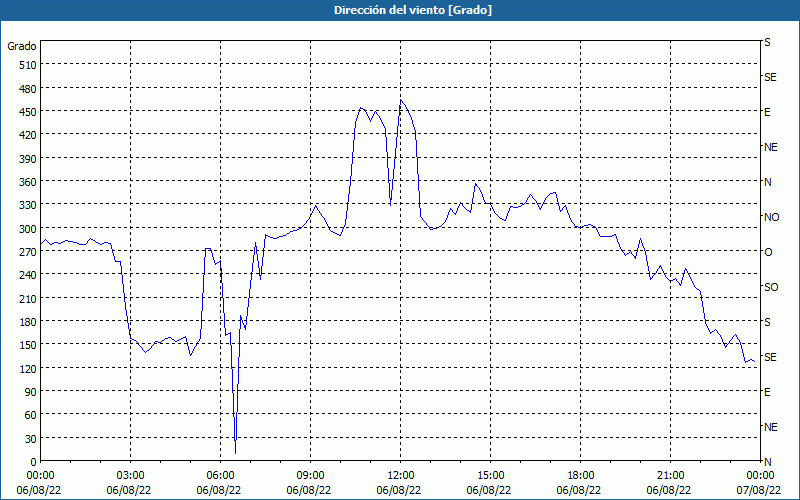Click the title 'Dirección del viento [Grado]'
This screenshot has width=800, height=500.
click(x=413, y=10)
